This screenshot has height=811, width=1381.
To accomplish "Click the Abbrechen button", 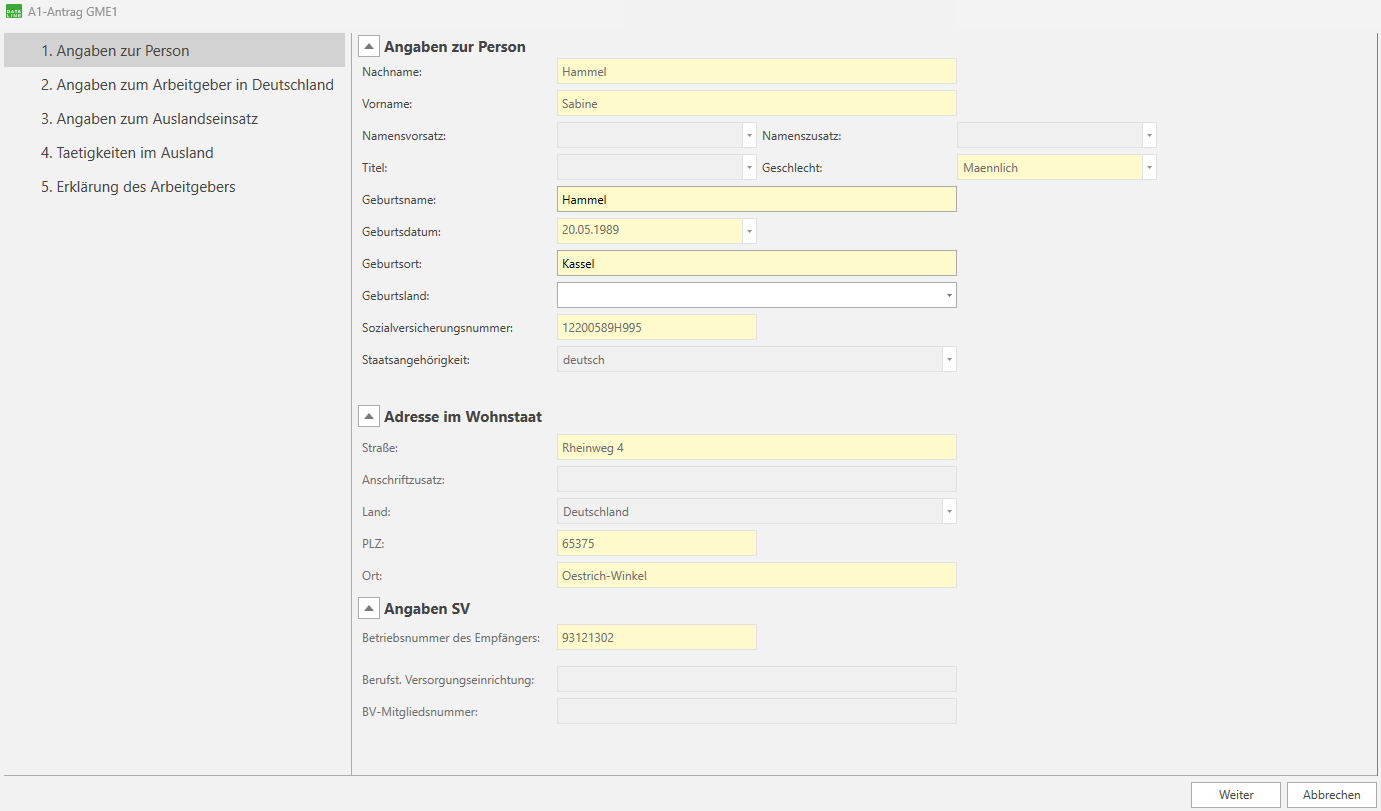I will (x=1331, y=794).
